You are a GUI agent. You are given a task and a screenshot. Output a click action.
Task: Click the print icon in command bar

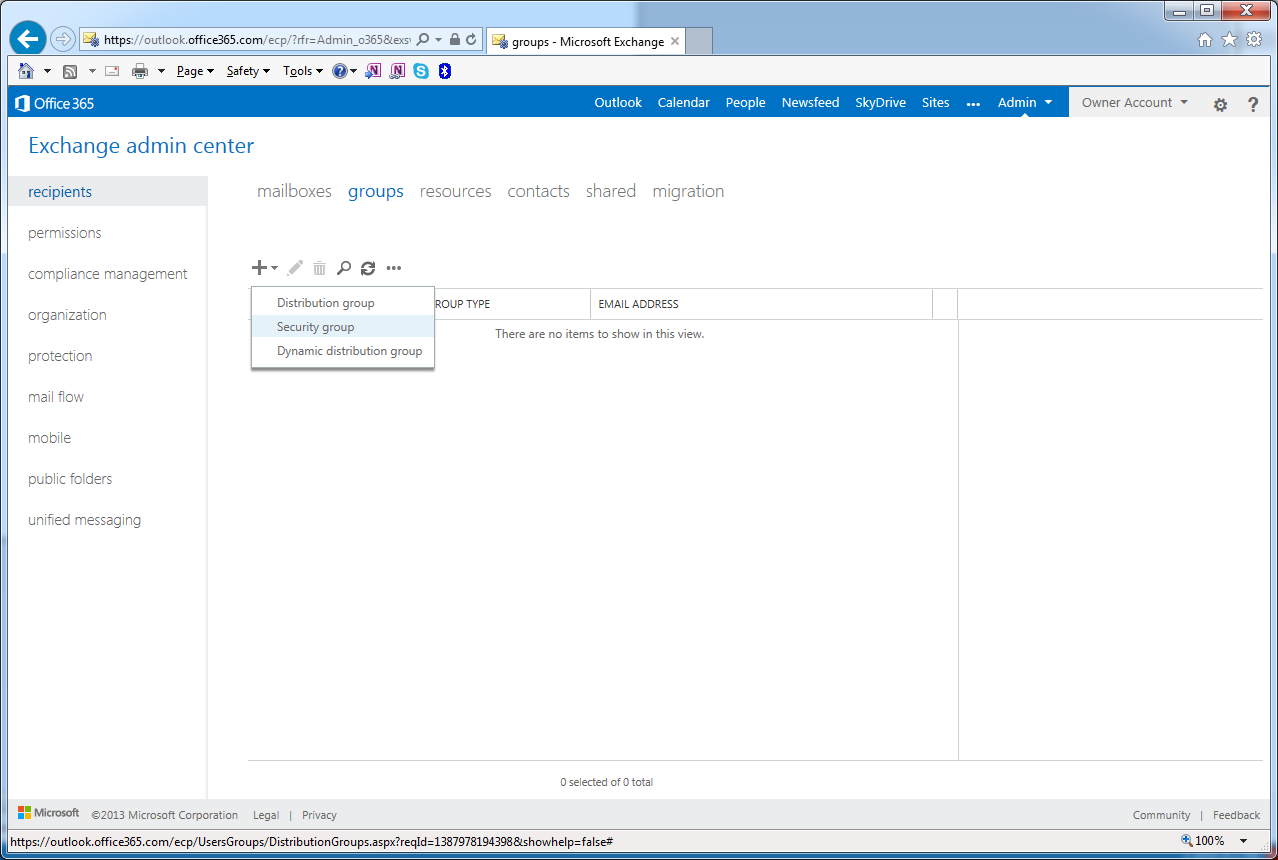pos(140,71)
